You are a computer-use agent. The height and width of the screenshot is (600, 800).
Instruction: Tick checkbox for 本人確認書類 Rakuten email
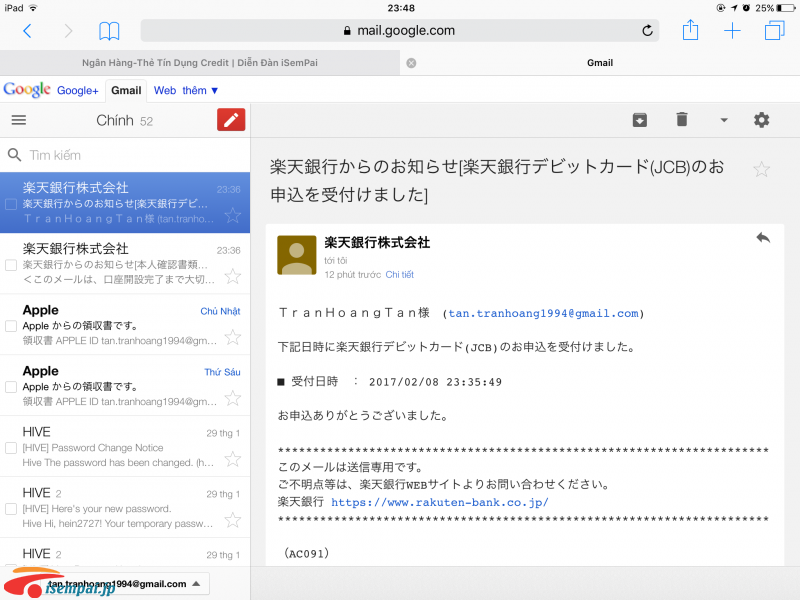coord(11,265)
